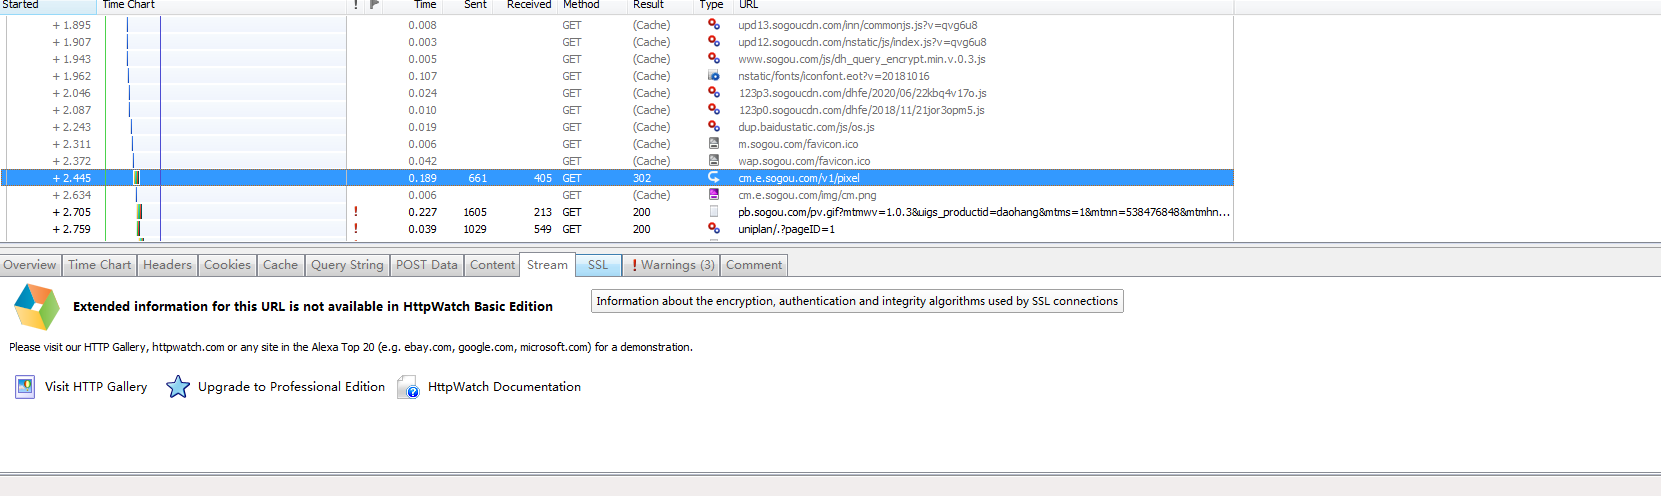Click the font file icon beside iconfont.eot
This screenshot has width=1661, height=497.
(x=713, y=76)
